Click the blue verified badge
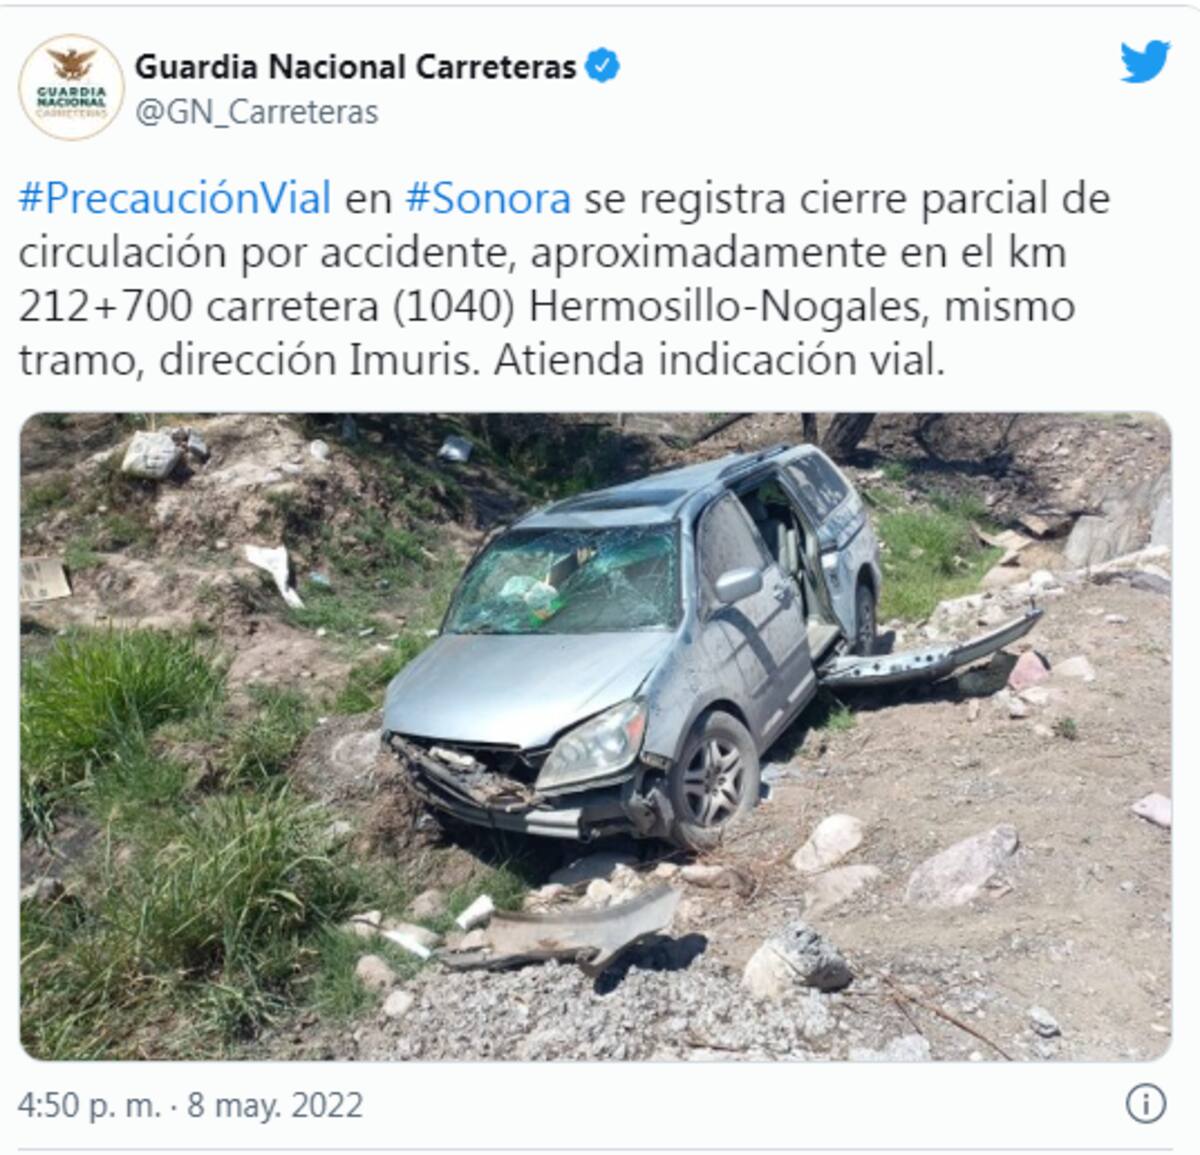Screen dimensions: 1200x1155 603,66
